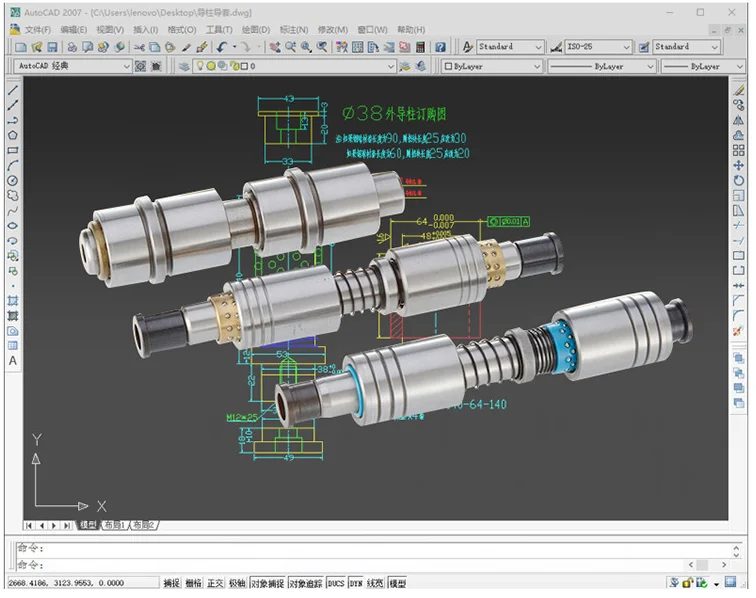Toggle 对象捕捉 object snap button
This screenshot has height=598, width=756.
(x=268, y=583)
